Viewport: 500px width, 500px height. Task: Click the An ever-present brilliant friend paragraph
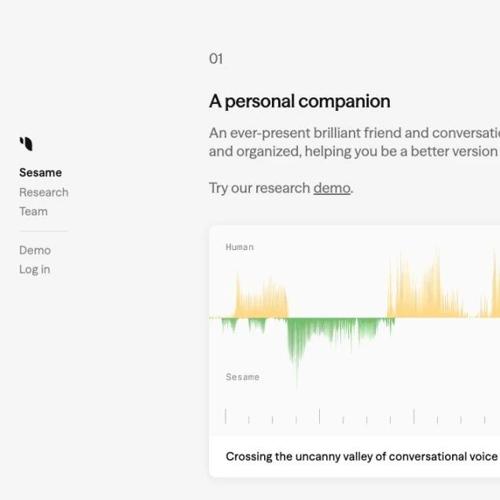click(x=354, y=142)
